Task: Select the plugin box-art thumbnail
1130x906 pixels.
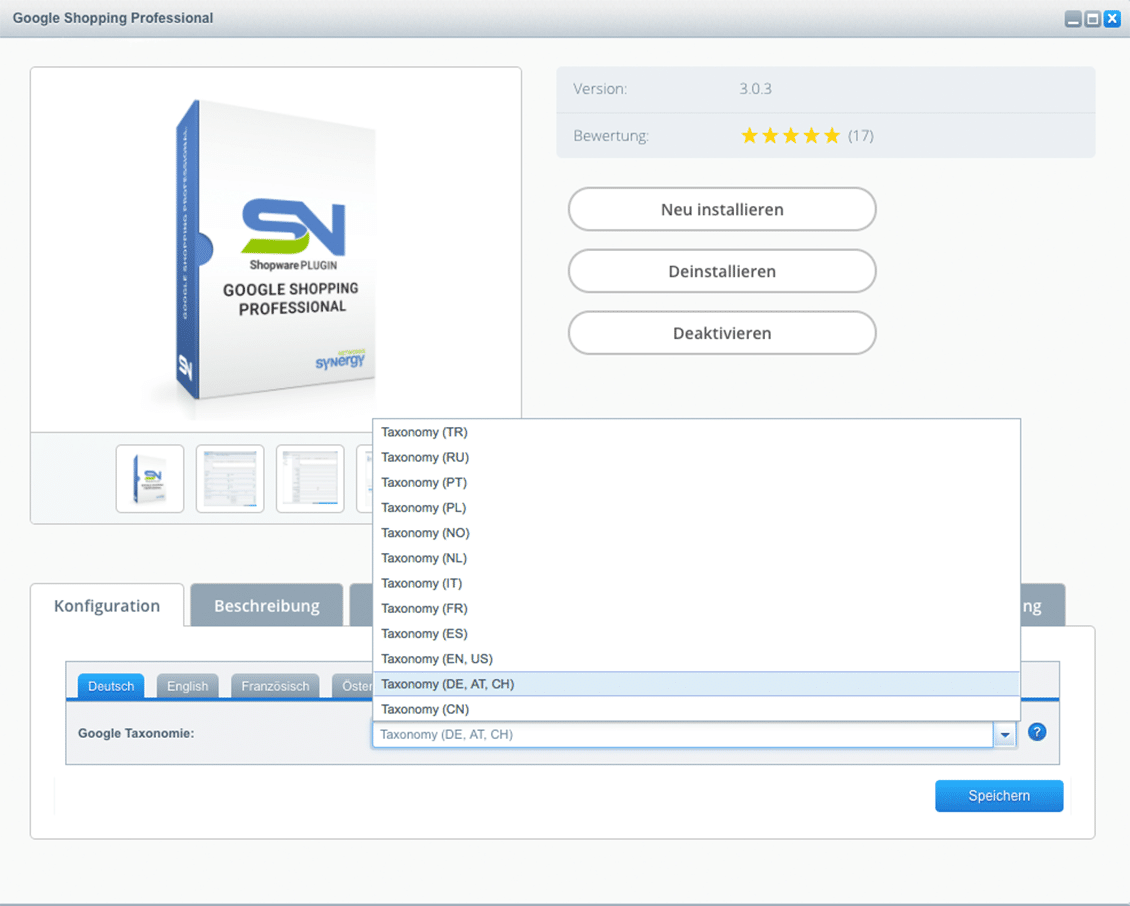Action: pos(149,478)
